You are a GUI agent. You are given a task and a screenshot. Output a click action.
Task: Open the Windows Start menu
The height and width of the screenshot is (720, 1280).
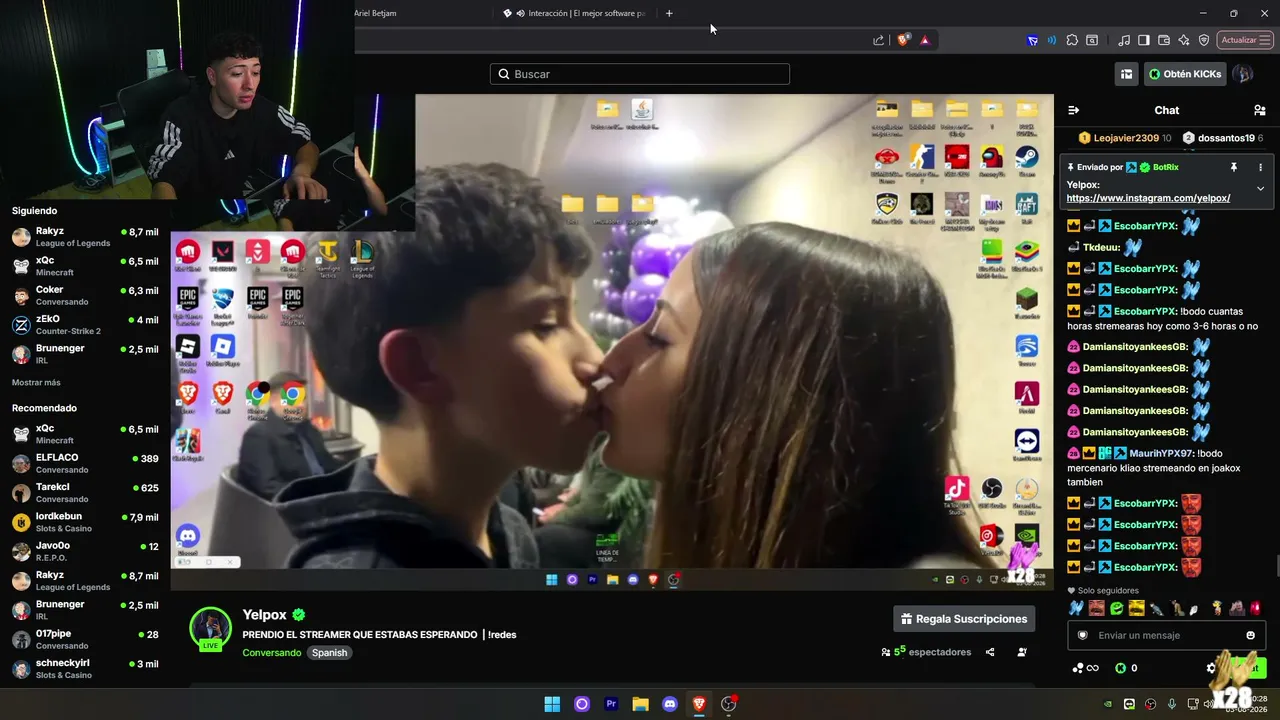point(552,704)
